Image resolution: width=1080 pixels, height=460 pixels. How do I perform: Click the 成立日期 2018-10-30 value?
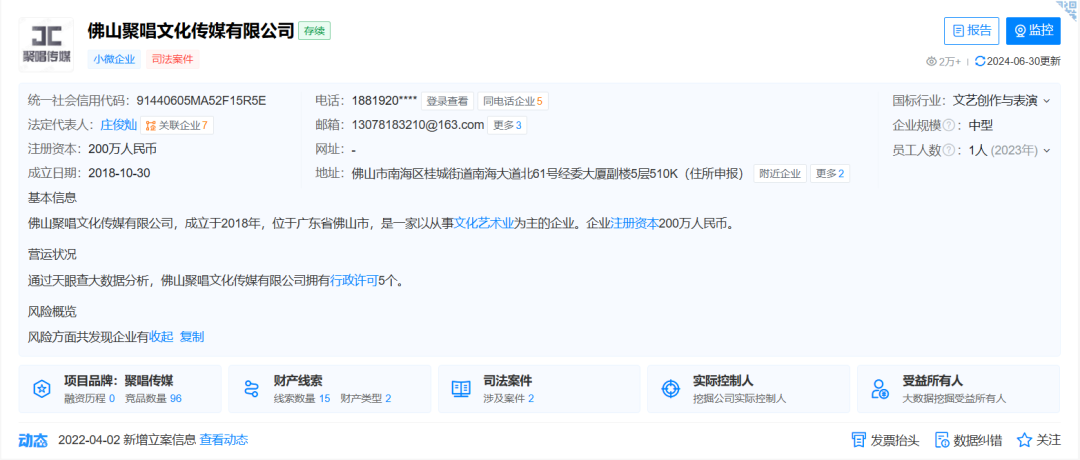pyautogui.click(x=119, y=173)
